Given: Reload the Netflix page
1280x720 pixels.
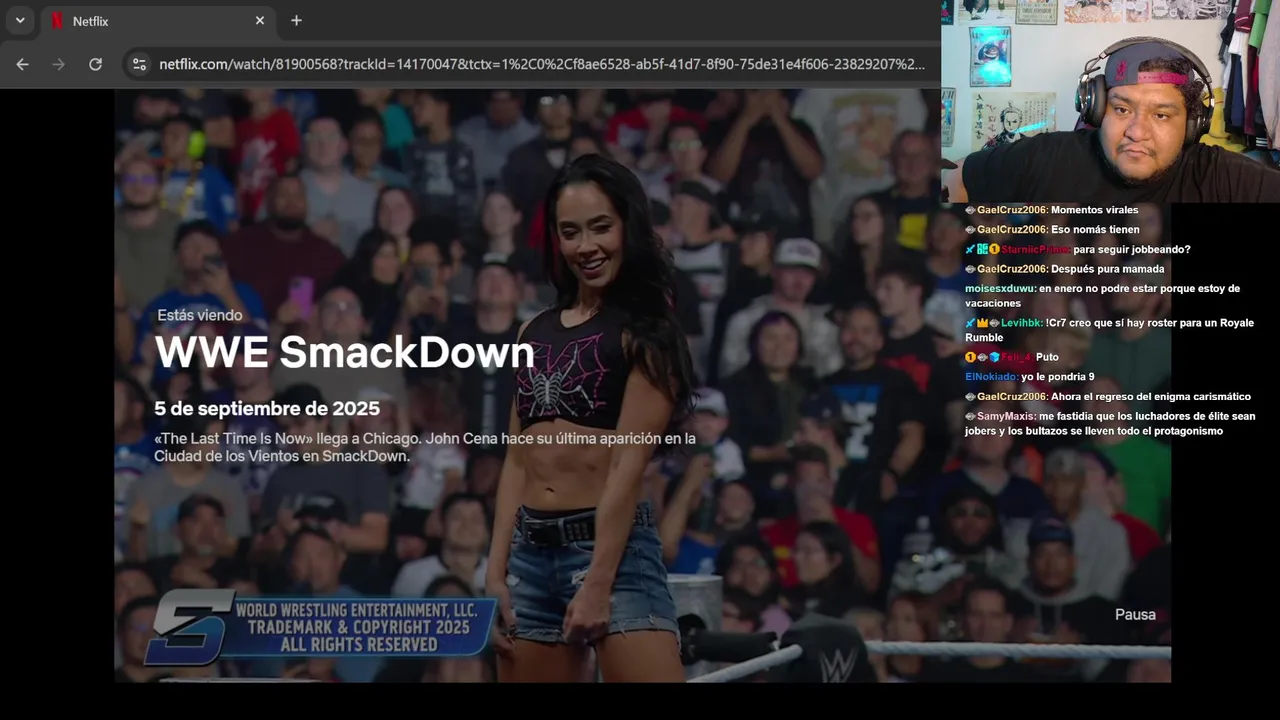Looking at the screenshot, I should point(95,64).
